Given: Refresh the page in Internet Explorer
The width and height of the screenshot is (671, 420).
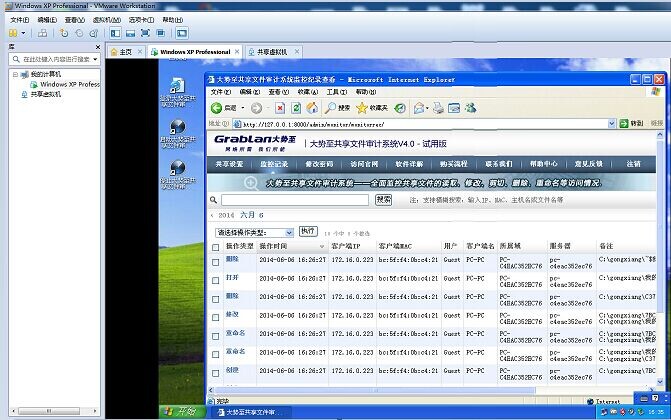Looking at the screenshot, I should tap(296, 108).
